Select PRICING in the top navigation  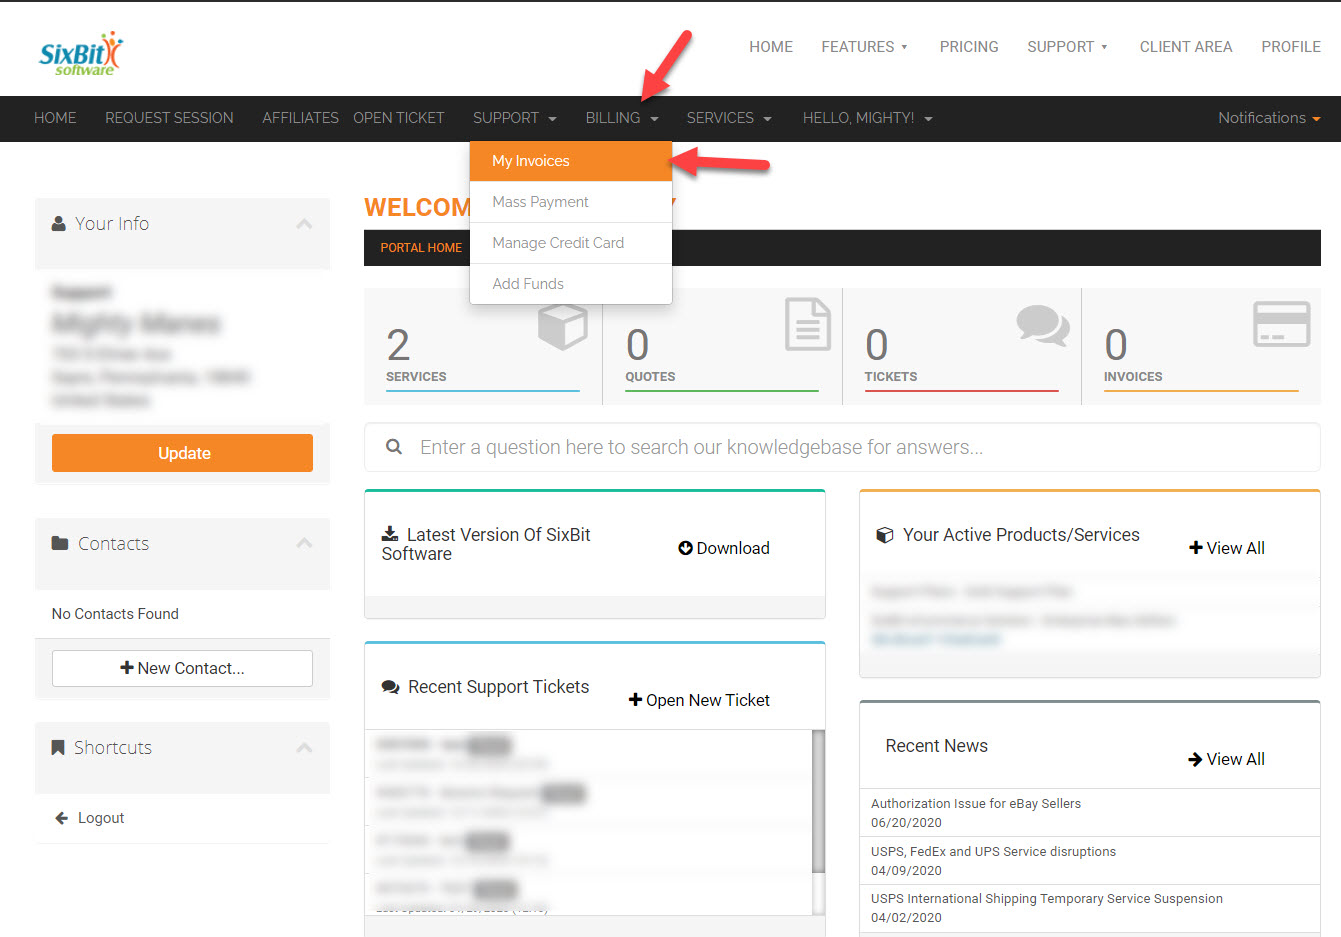(x=968, y=46)
